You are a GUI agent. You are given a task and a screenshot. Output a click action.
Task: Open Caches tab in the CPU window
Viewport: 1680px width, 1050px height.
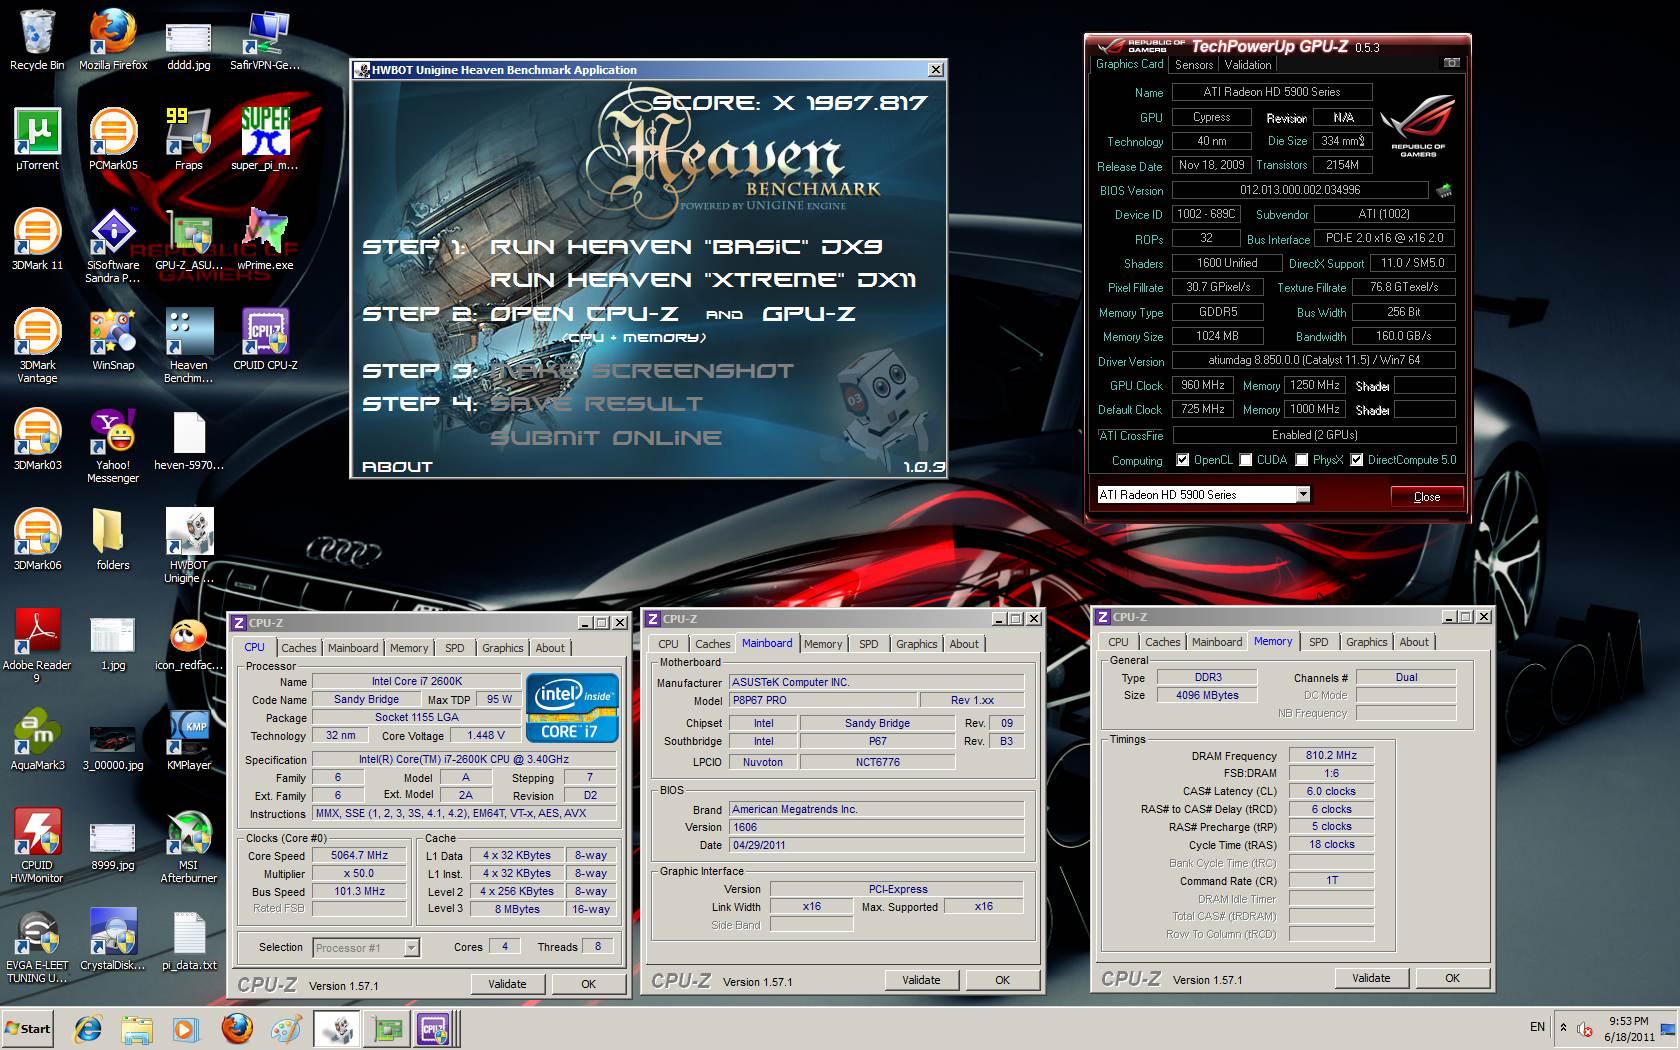[x=298, y=648]
